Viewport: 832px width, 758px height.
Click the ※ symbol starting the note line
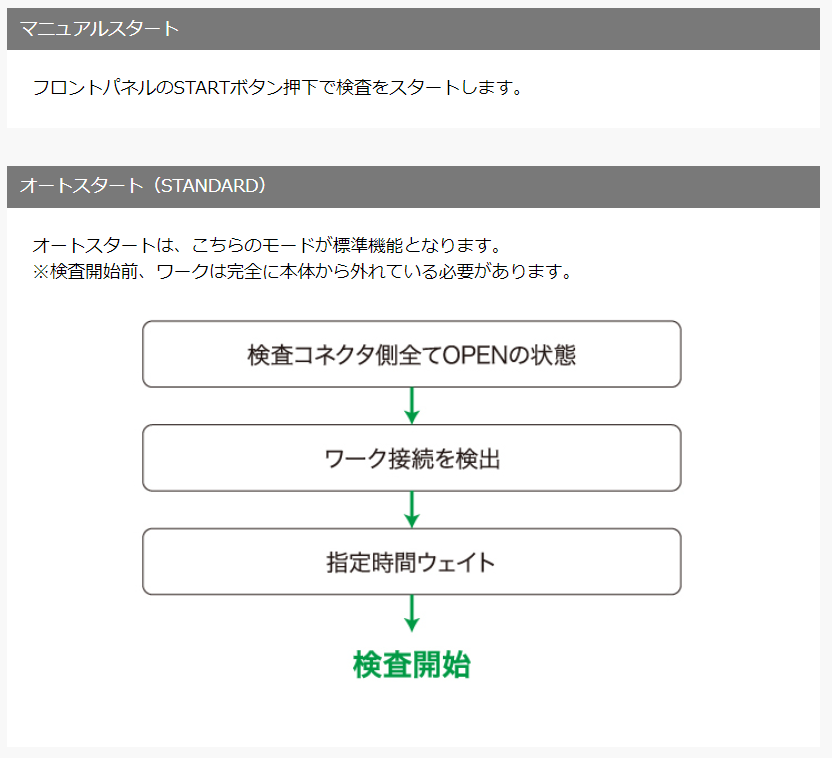point(41,271)
